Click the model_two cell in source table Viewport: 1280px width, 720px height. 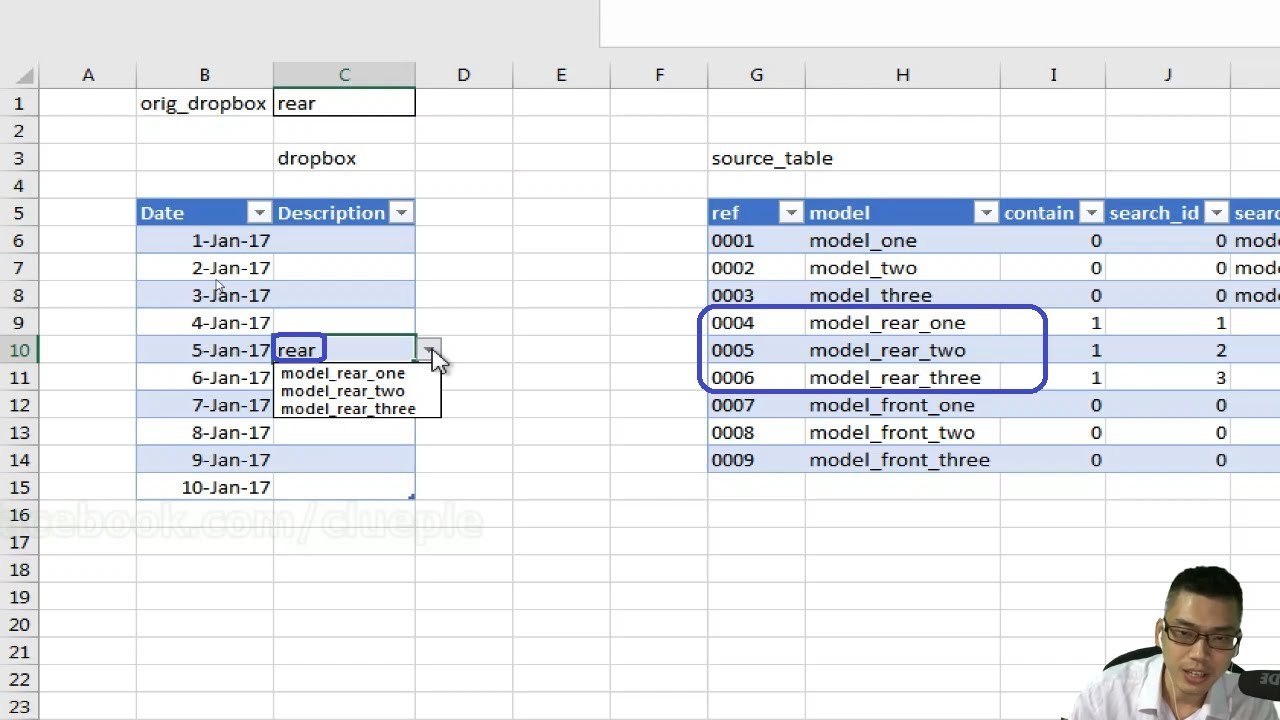coord(902,268)
